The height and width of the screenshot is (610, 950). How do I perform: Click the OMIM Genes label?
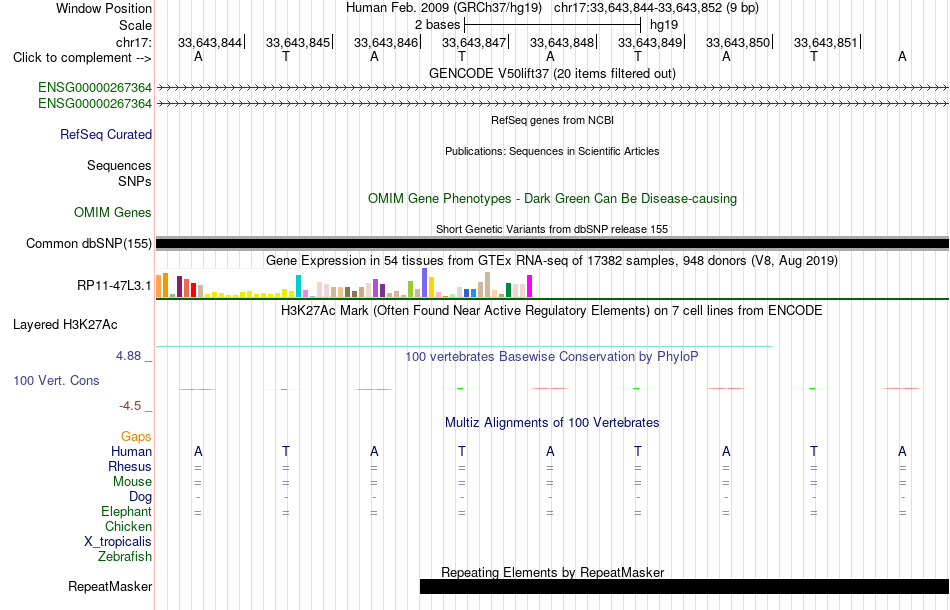[x=113, y=213]
